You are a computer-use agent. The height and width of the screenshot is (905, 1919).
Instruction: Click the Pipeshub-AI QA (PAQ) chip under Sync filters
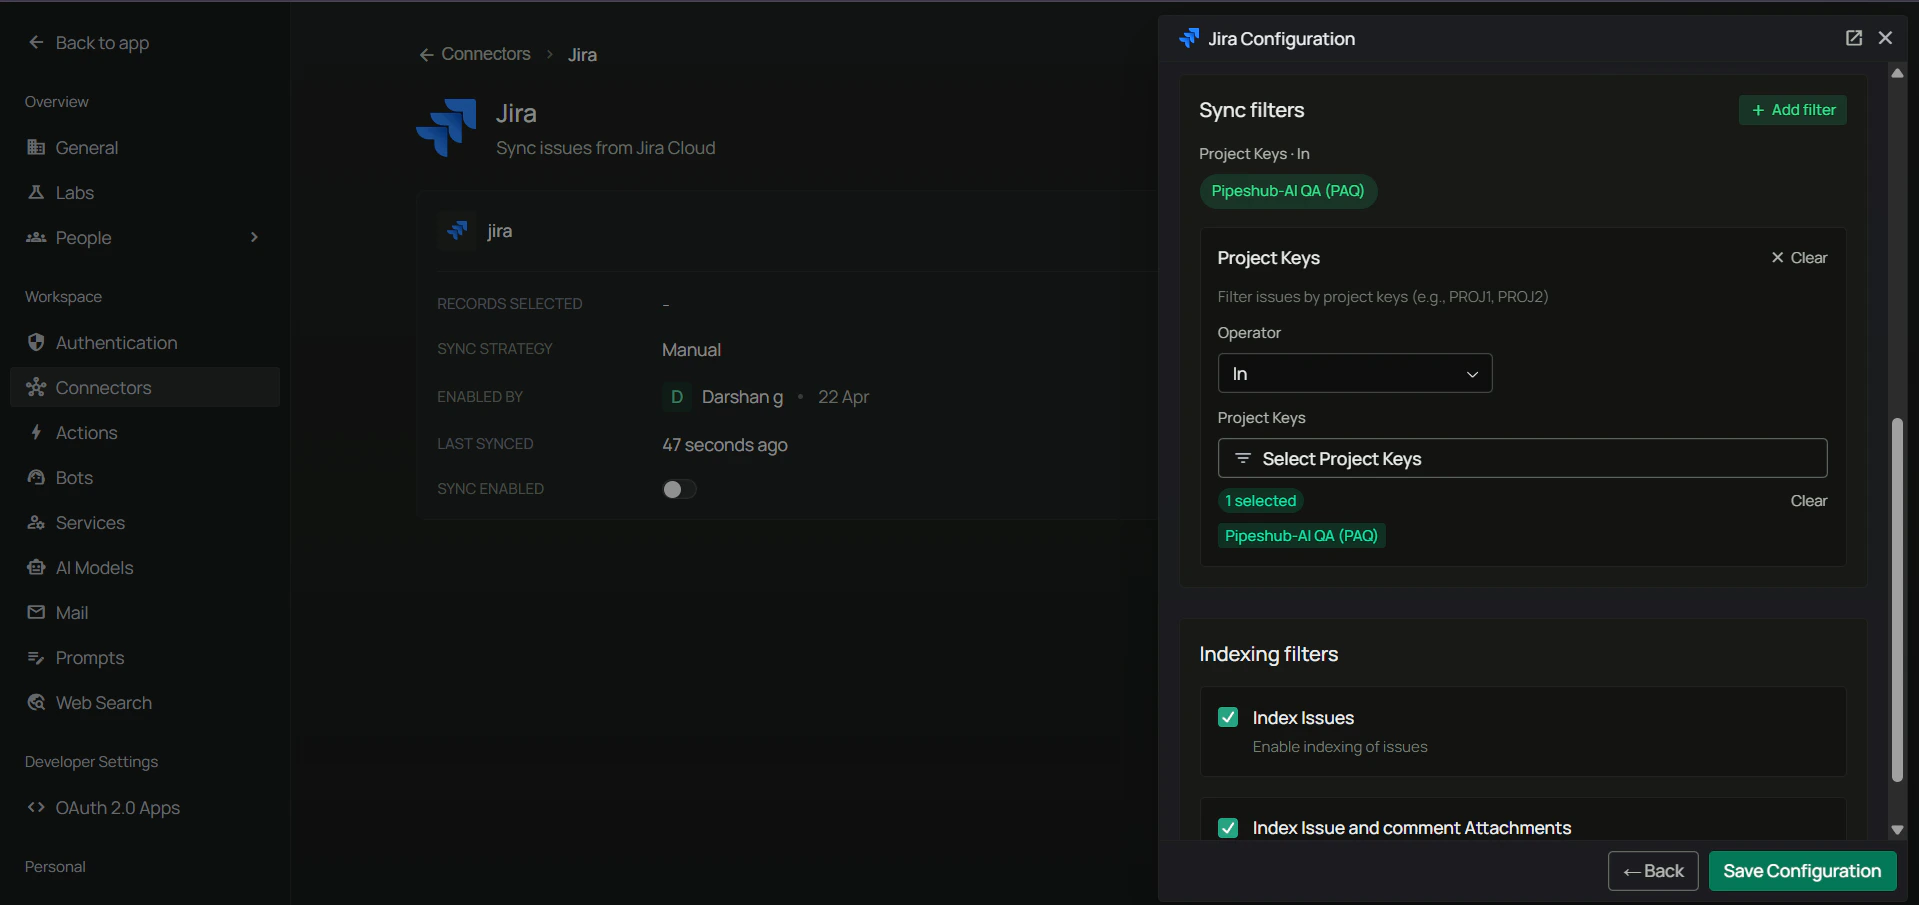click(x=1288, y=191)
